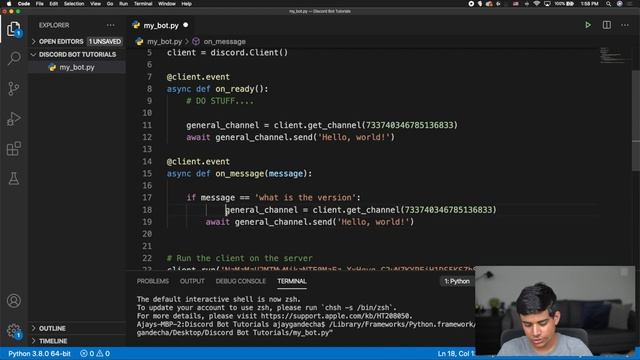Open the Testing flask icon view
This screenshot has width=640, height=360.
click(x=14, y=178)
